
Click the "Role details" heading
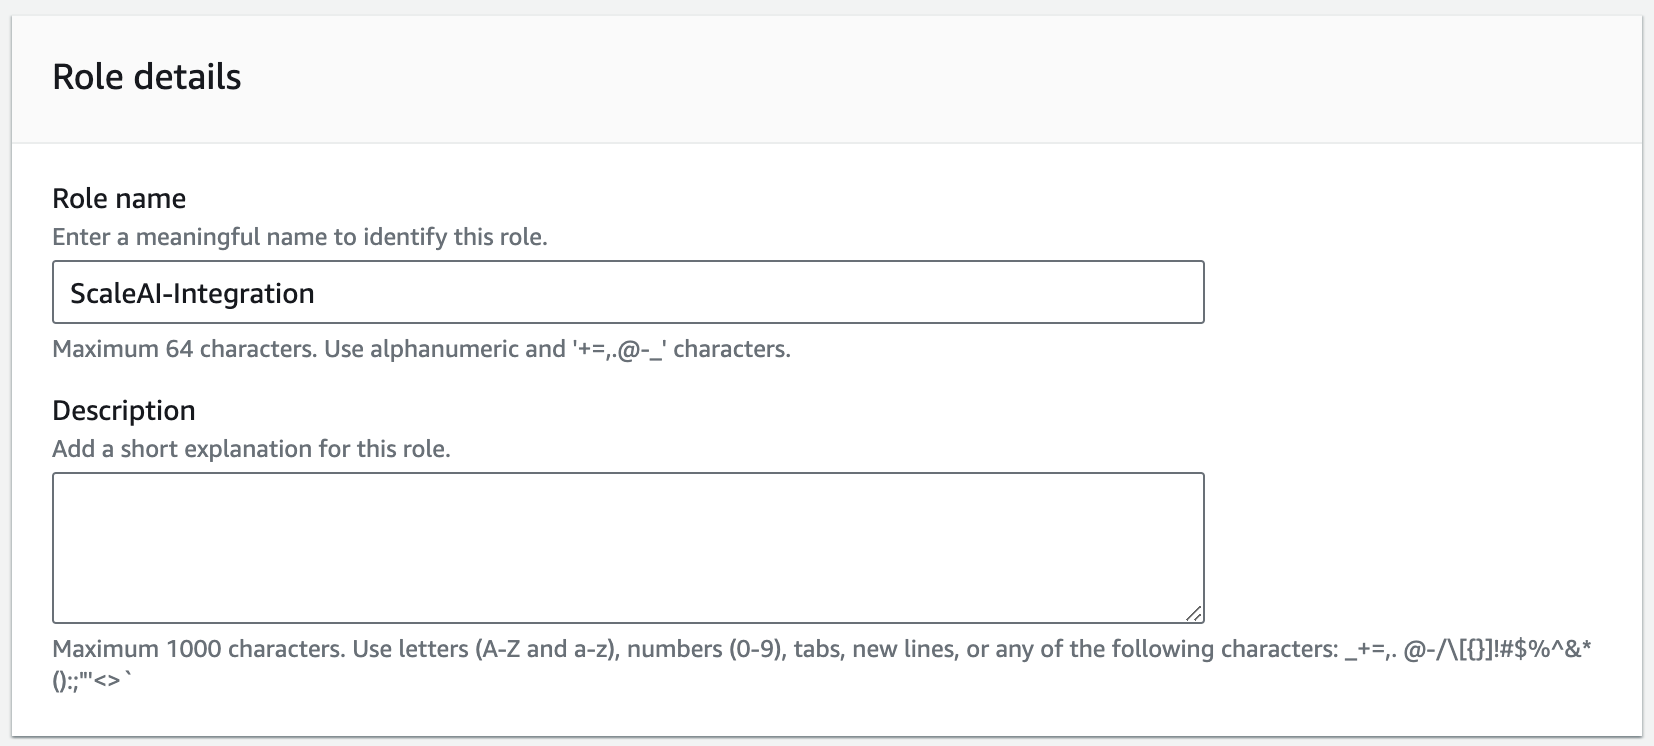(x=147, y=77)
